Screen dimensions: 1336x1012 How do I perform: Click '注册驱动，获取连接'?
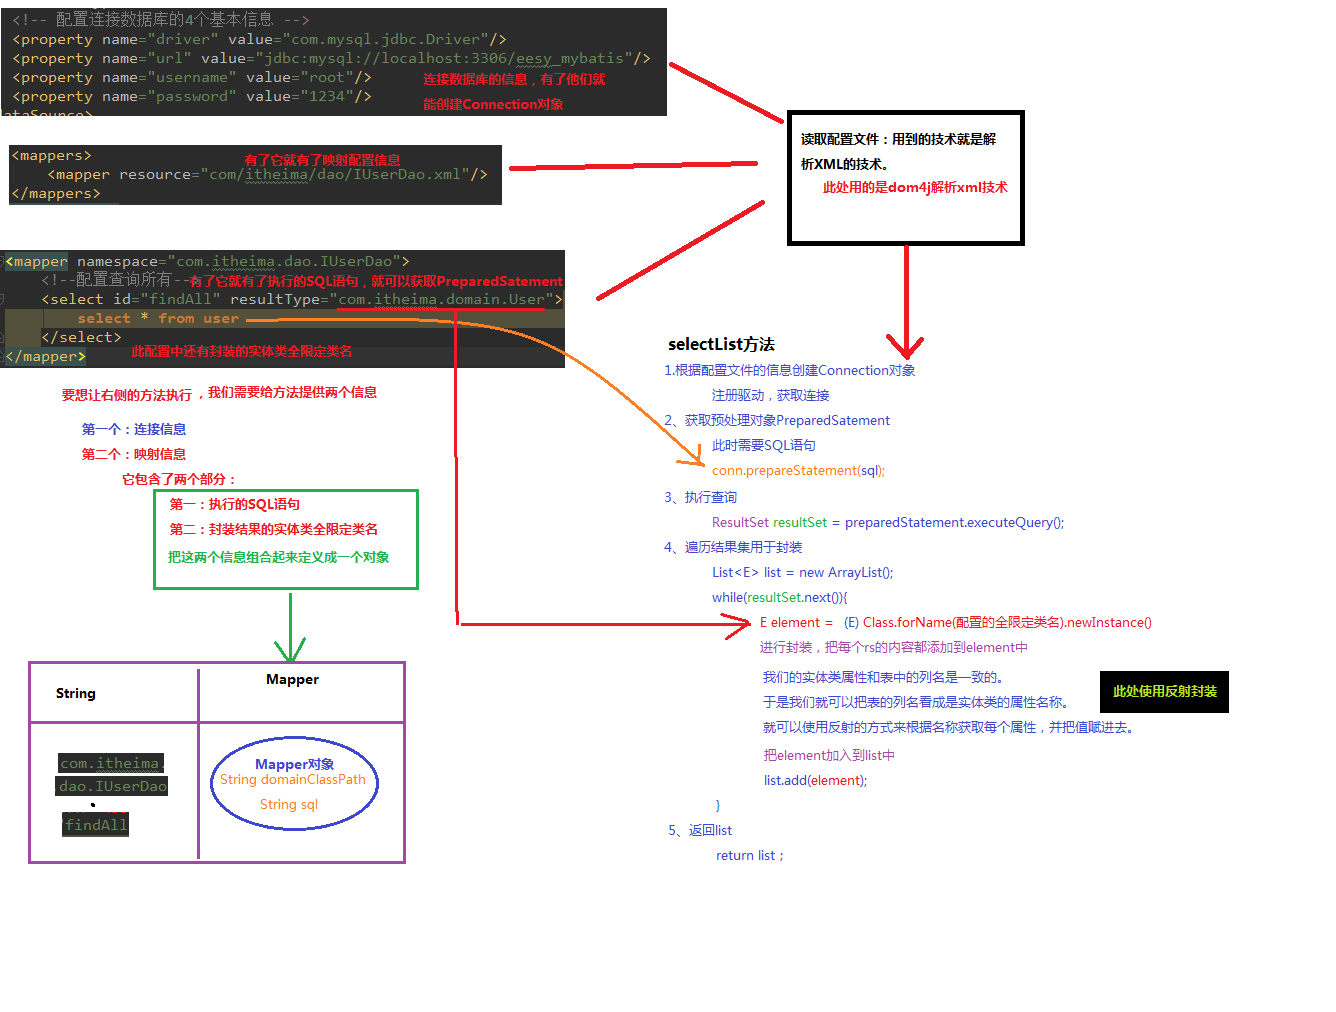pos(770,395)
